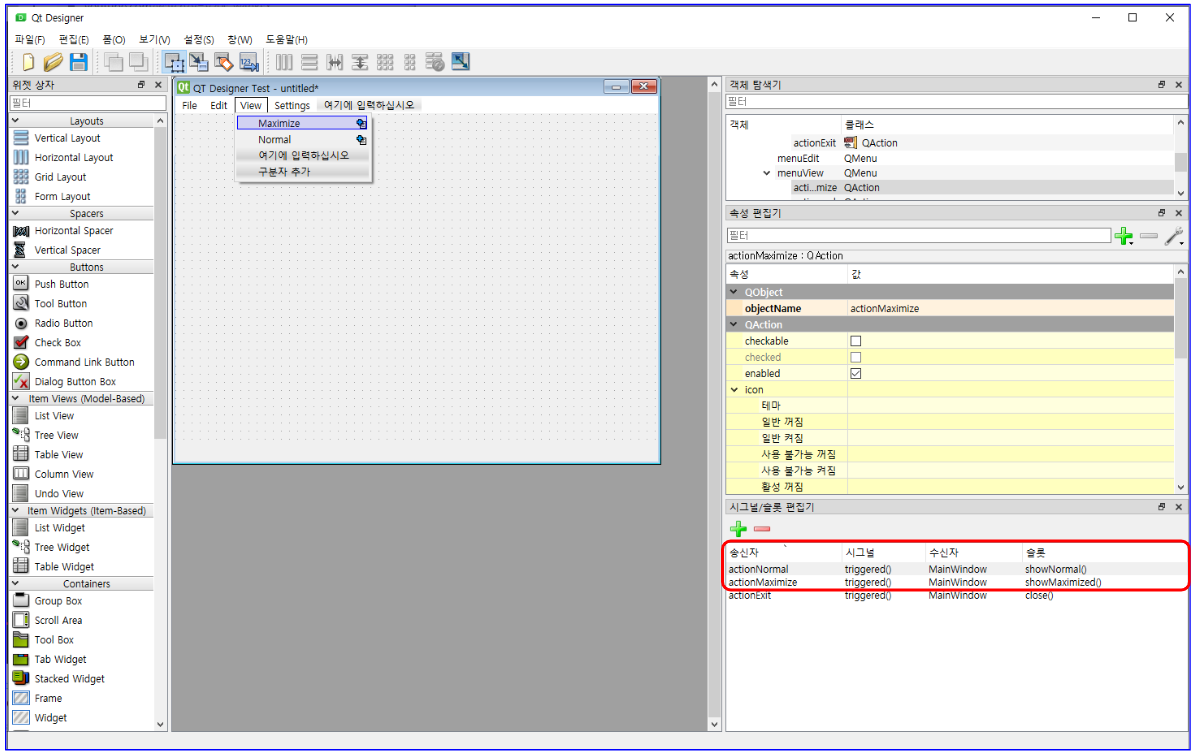Apply Lay Out Horizontally from toolbar
The image size is (1193, 753).
click(284, 62)
